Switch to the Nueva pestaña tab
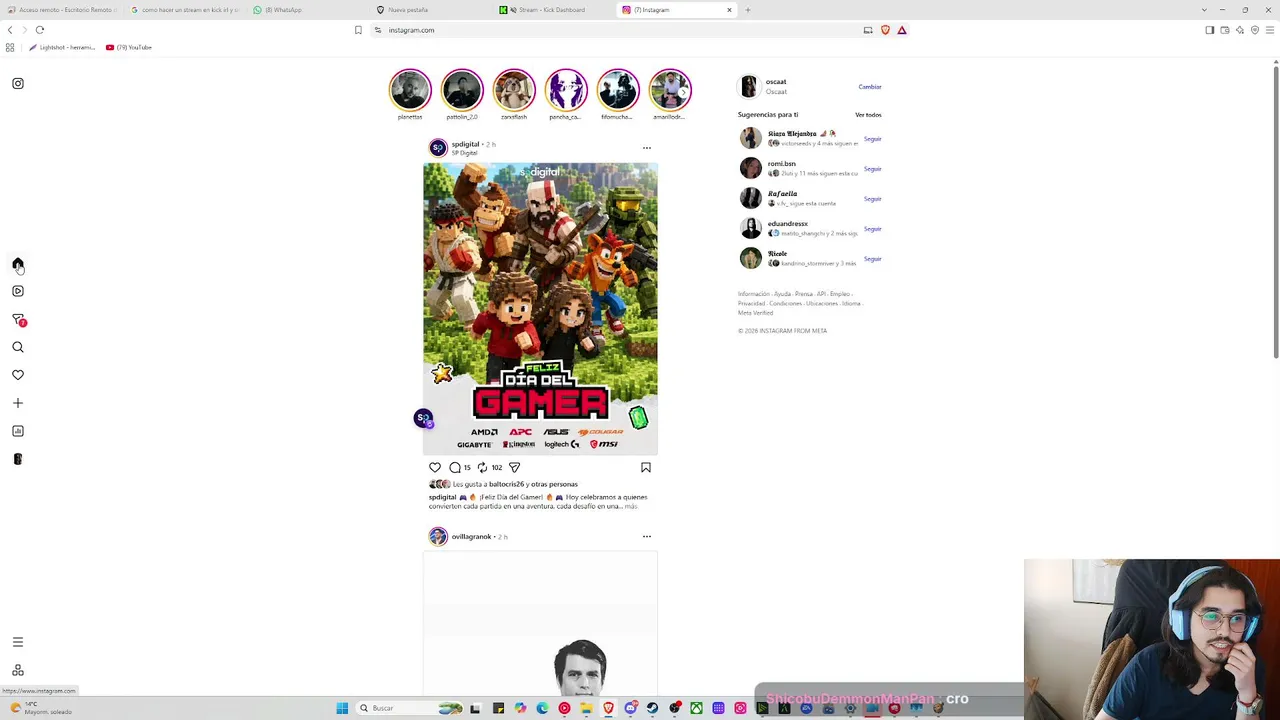Viewport: 1280px width, 720px height. [432, 10]
